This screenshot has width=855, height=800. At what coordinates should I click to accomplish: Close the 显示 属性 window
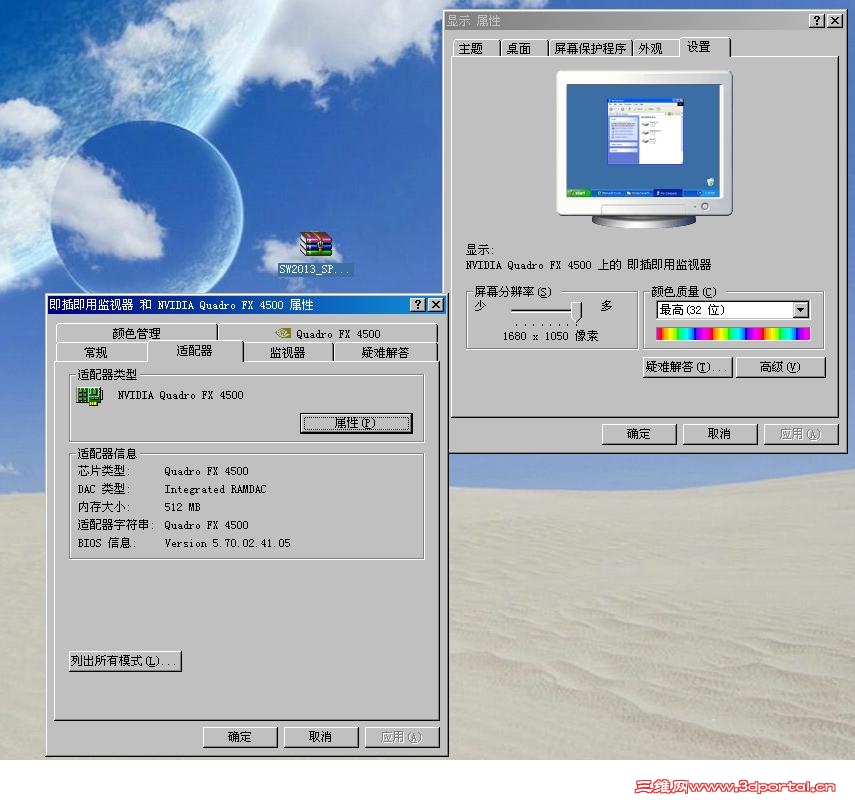[x=835, y=21]
